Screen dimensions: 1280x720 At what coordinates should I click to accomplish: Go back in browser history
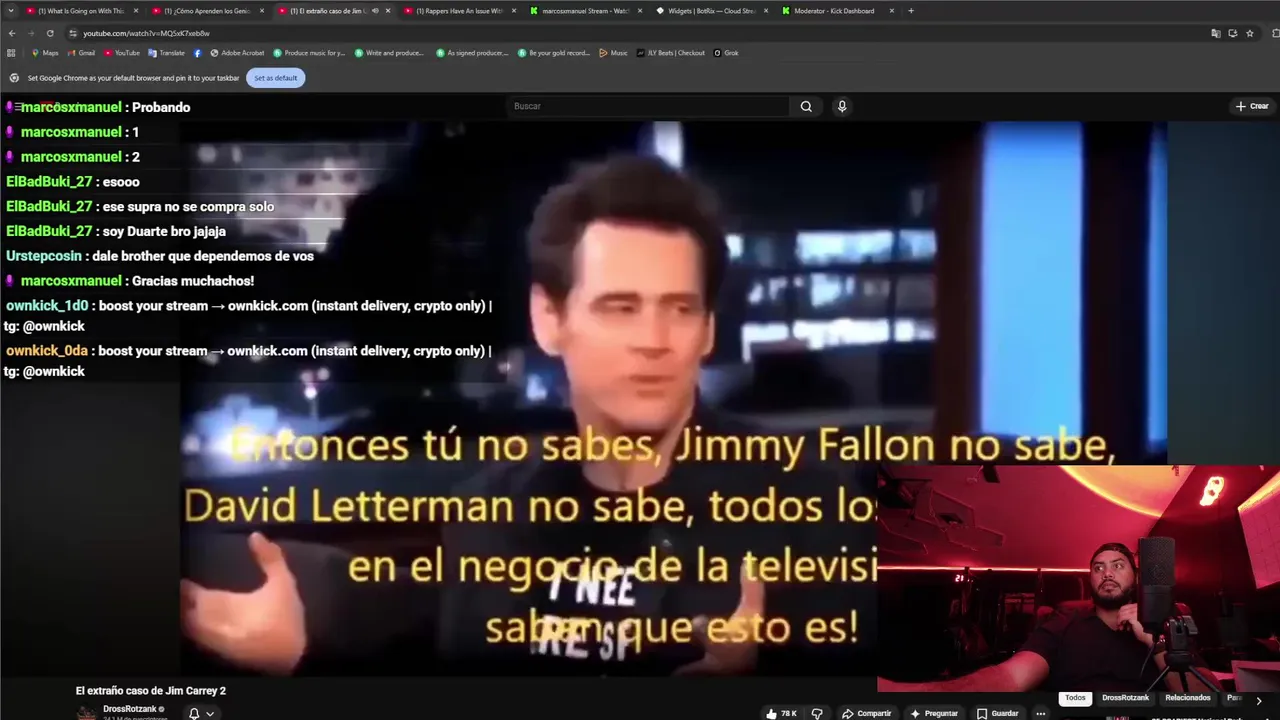[x=12, y=33]
